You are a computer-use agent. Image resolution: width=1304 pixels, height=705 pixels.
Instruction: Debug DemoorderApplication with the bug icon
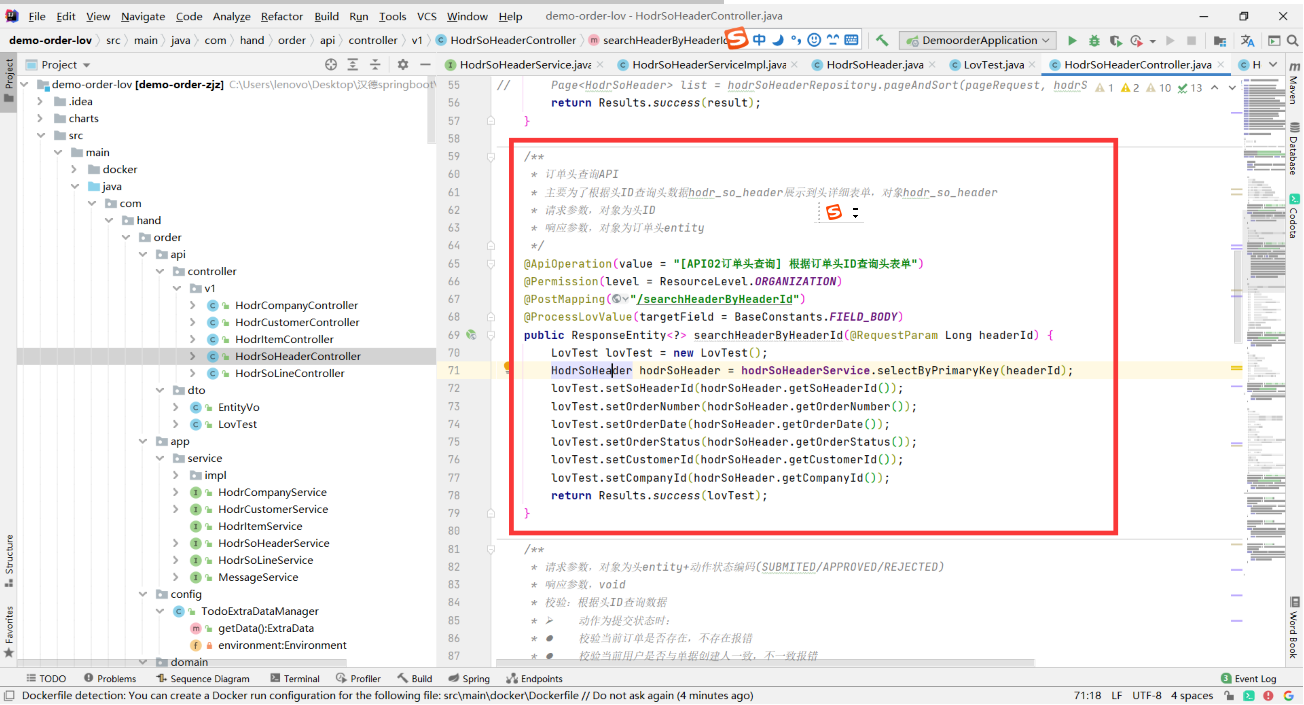[x=1094, y=41]
